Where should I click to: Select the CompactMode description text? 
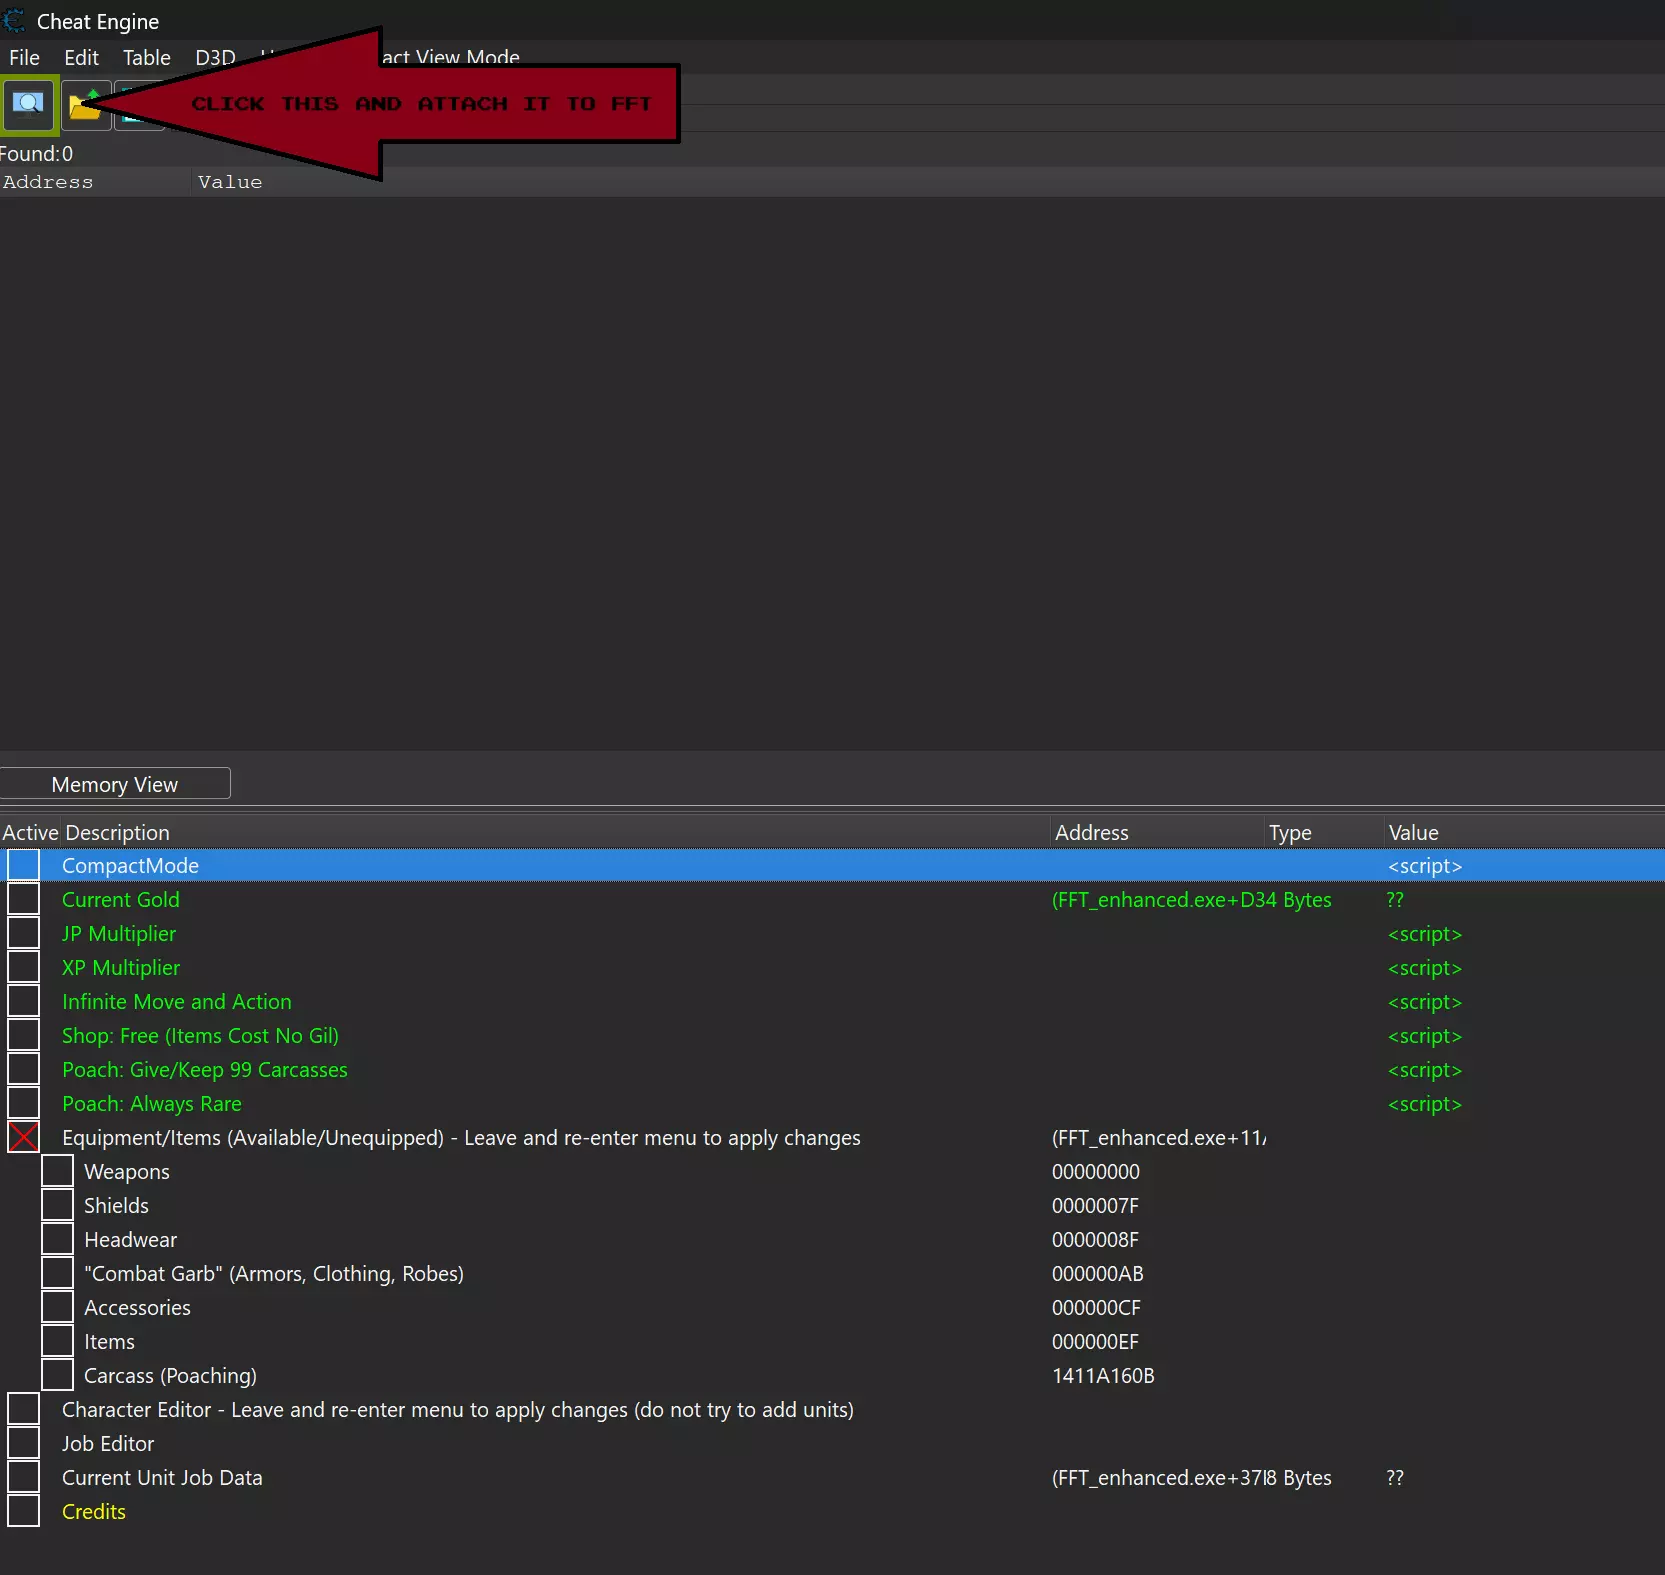[x=130, y=865]
